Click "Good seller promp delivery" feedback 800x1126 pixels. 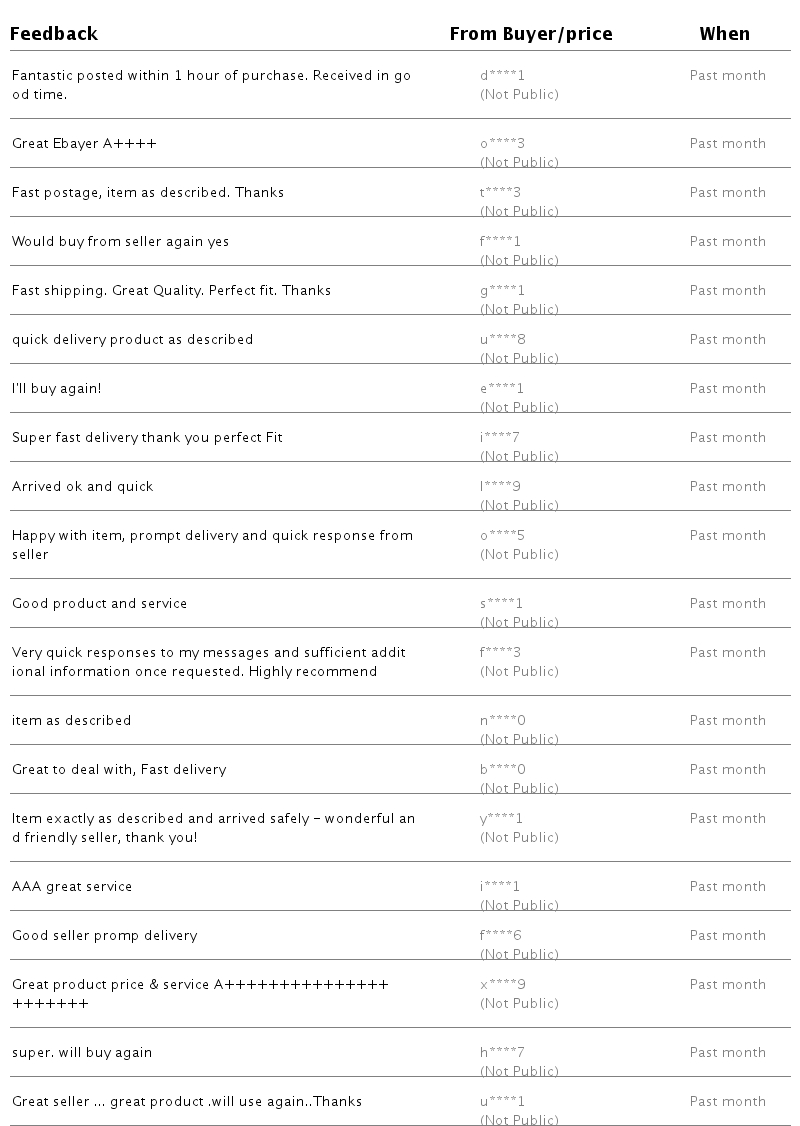click(x=104, y=935)
